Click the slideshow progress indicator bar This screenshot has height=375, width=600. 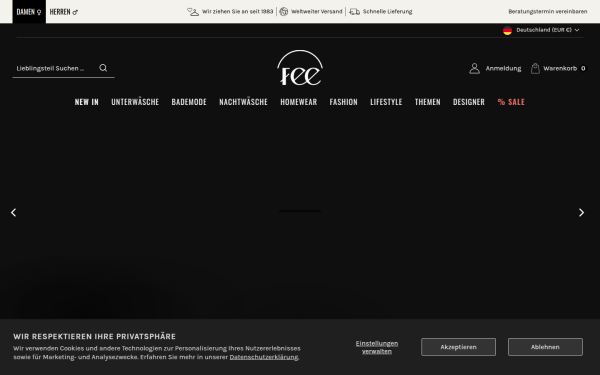point(300,211)
